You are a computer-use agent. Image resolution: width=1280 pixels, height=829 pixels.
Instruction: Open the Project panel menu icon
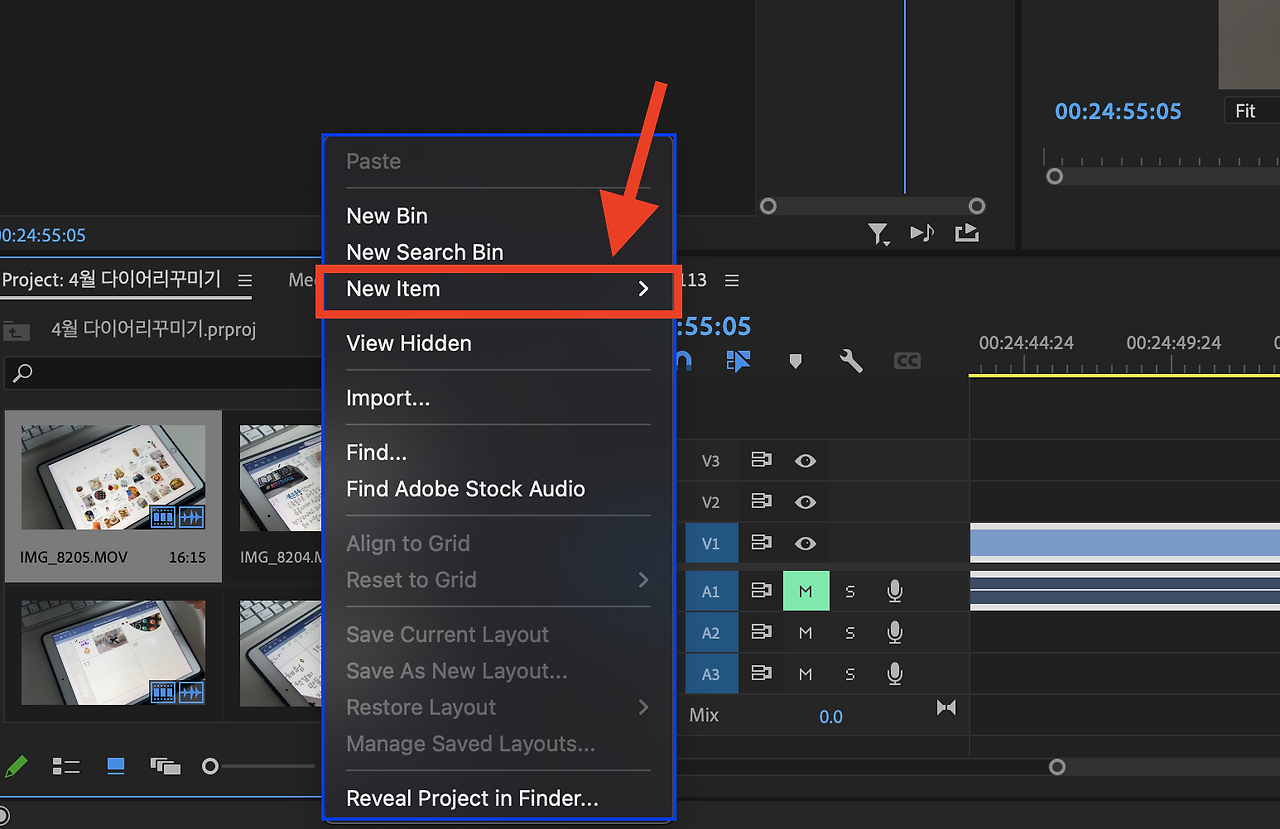pos(245,280)
